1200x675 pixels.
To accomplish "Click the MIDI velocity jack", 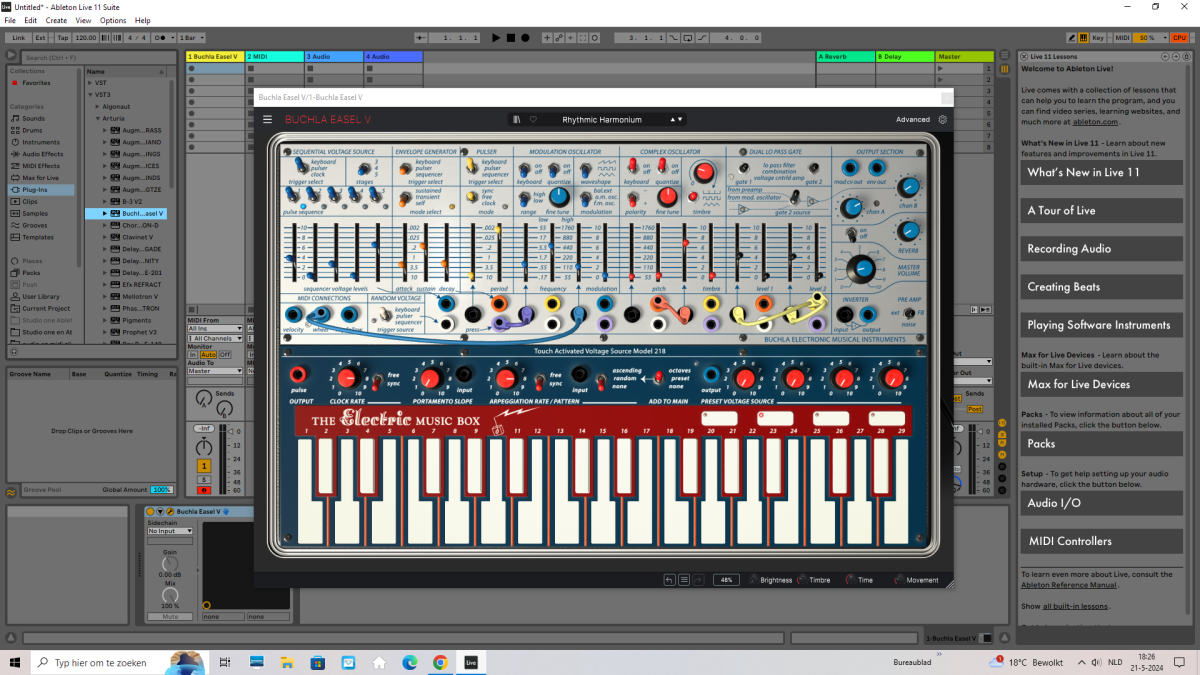I will click(x=292, y=316).
